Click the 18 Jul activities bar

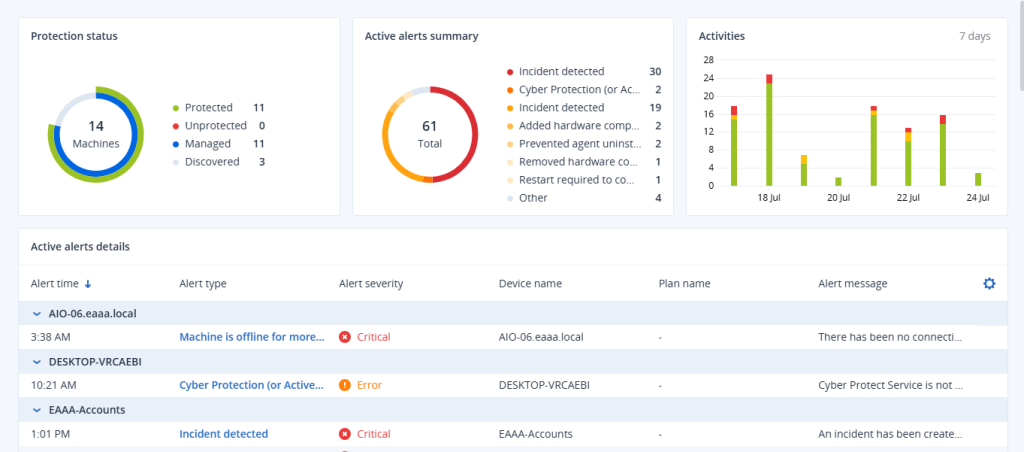click(x=769, y=130)
